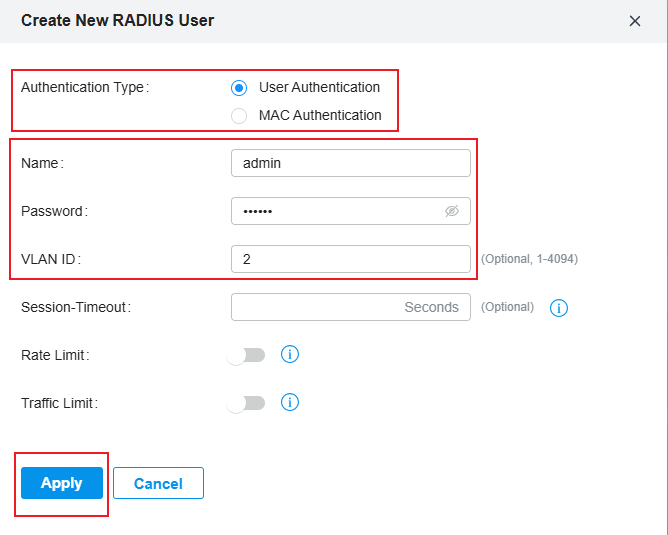The image size is (668, 535).
Task: Choose the MAC Authentication radio button
Action: coord(239,115)
